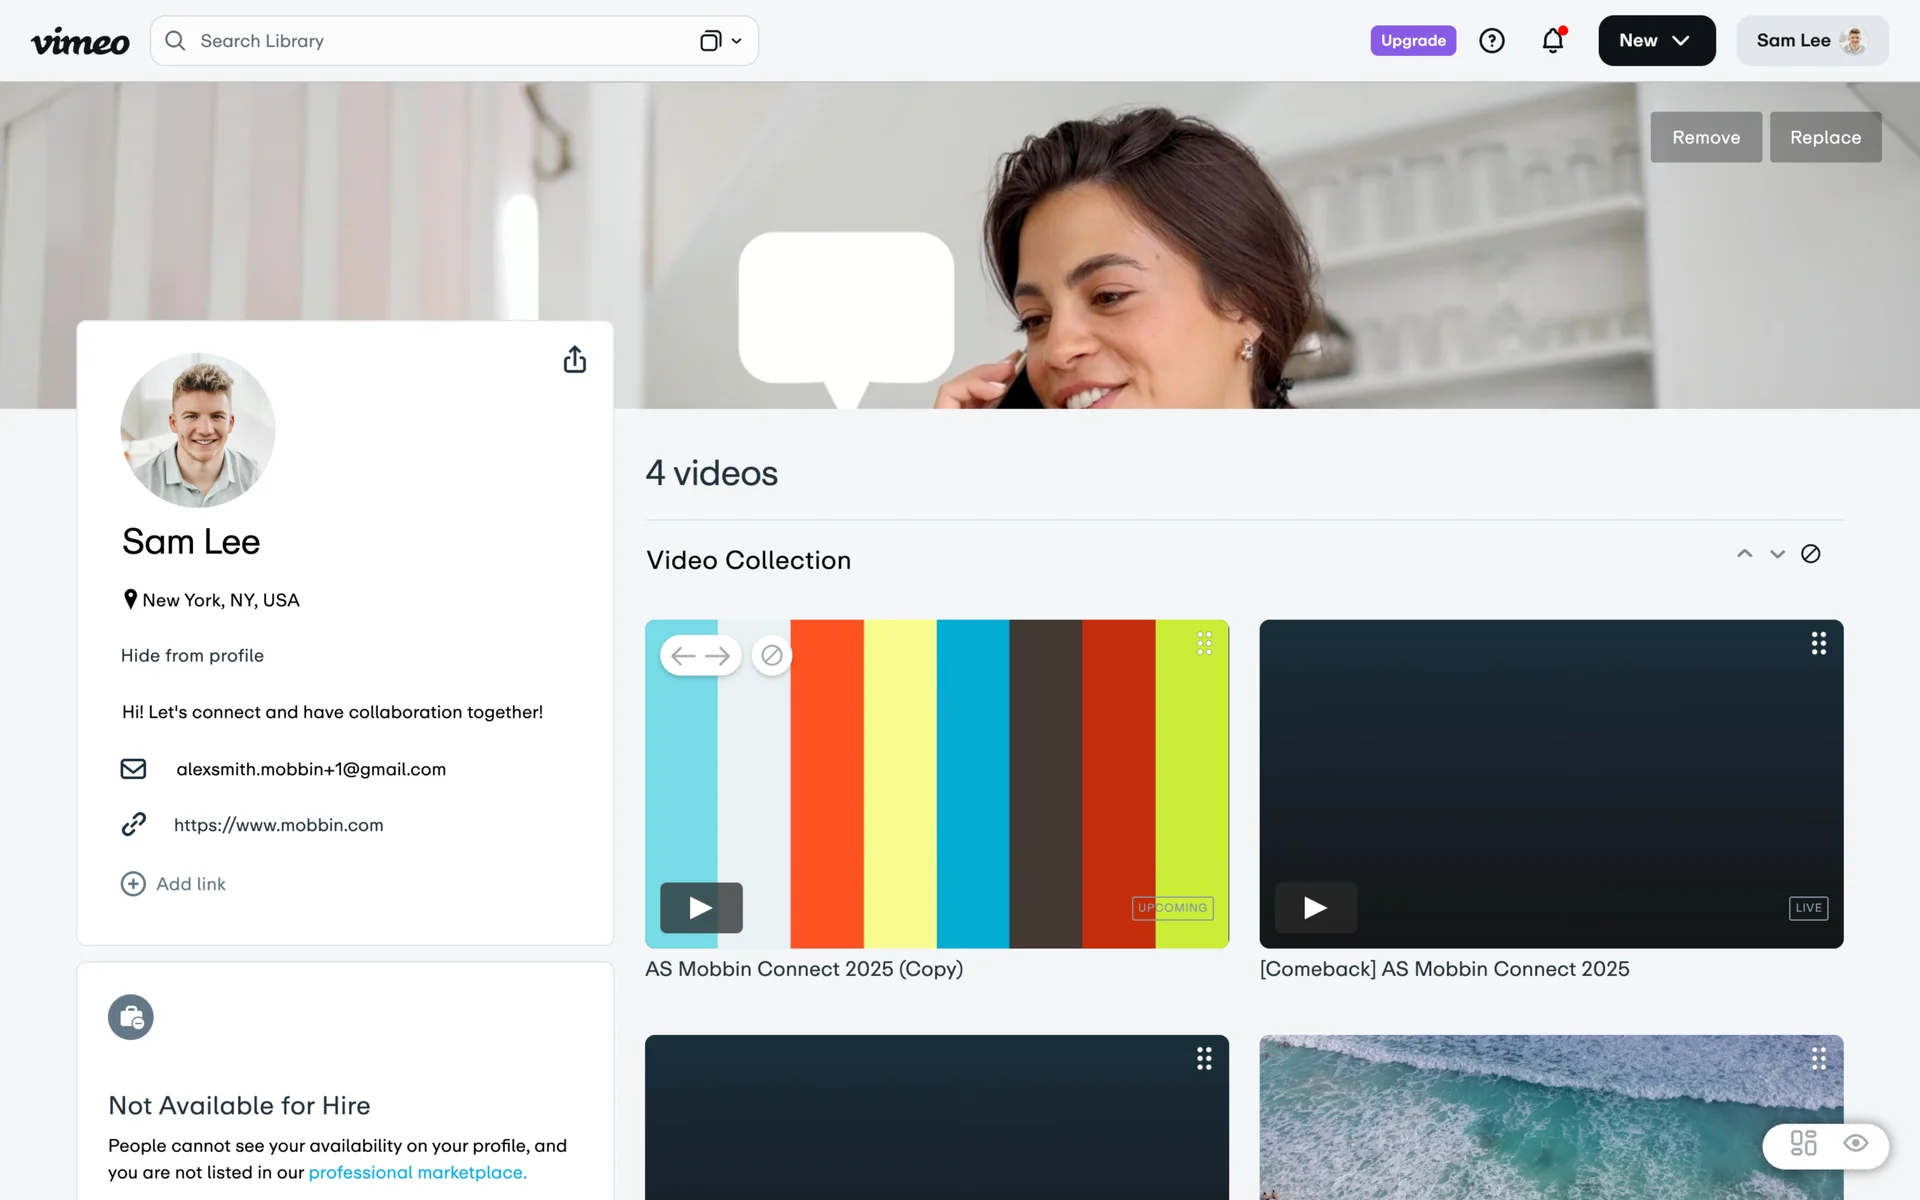
Task: Click the Vimeo logo
Action: click(x=80, y=41)
